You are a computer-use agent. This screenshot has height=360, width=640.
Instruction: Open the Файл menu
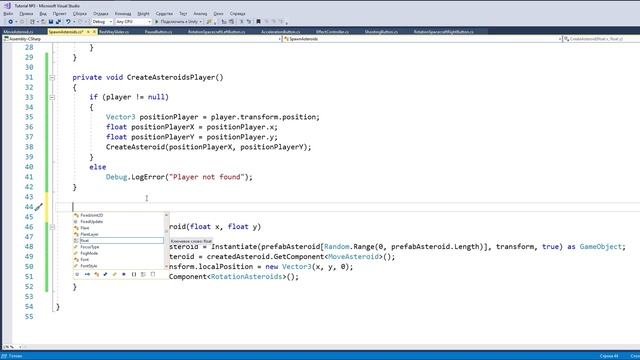pos(8,13)
